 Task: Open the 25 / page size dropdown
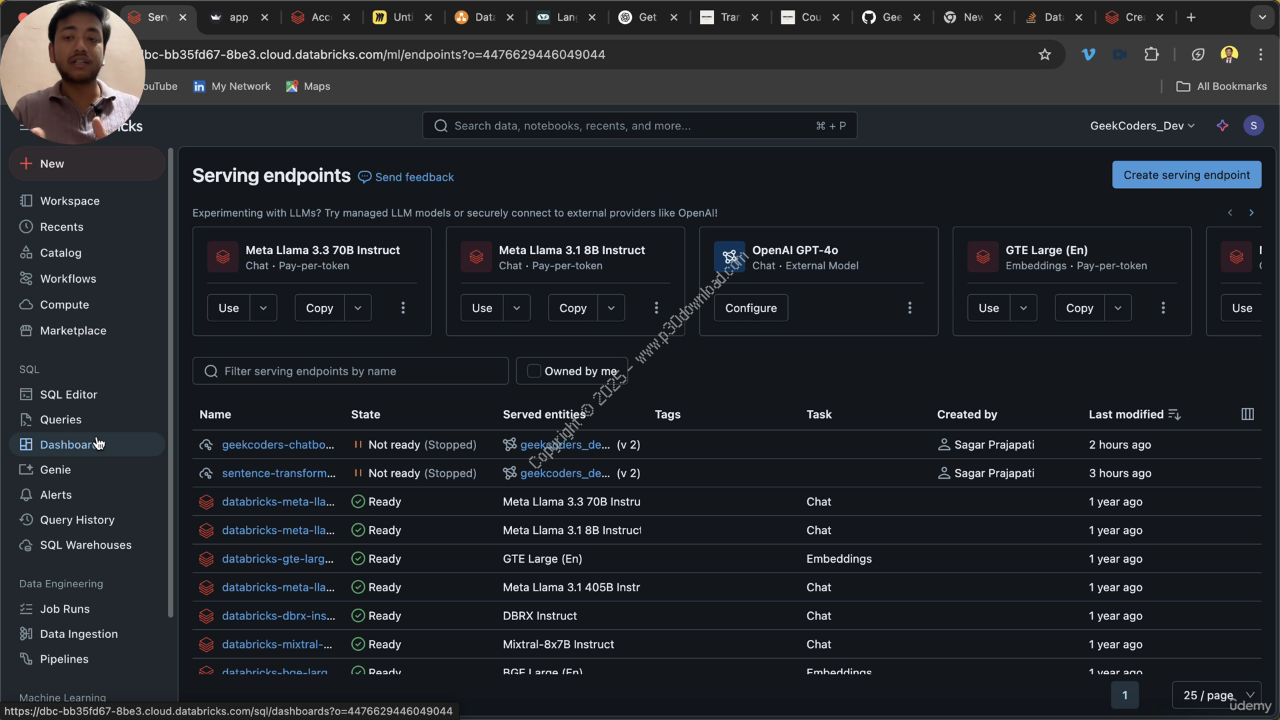[1216, 695]
